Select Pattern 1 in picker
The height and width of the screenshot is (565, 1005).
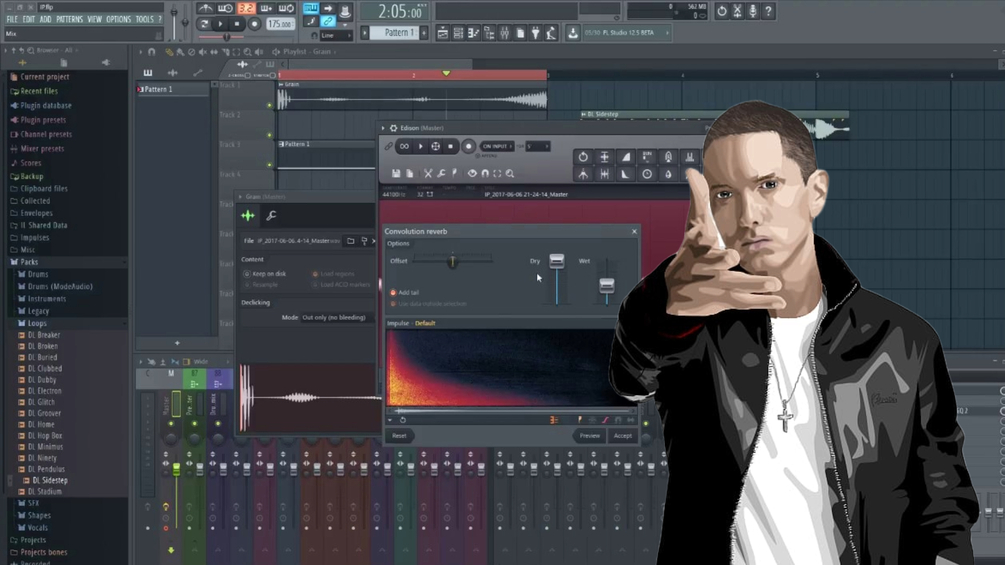pos(173,90)
